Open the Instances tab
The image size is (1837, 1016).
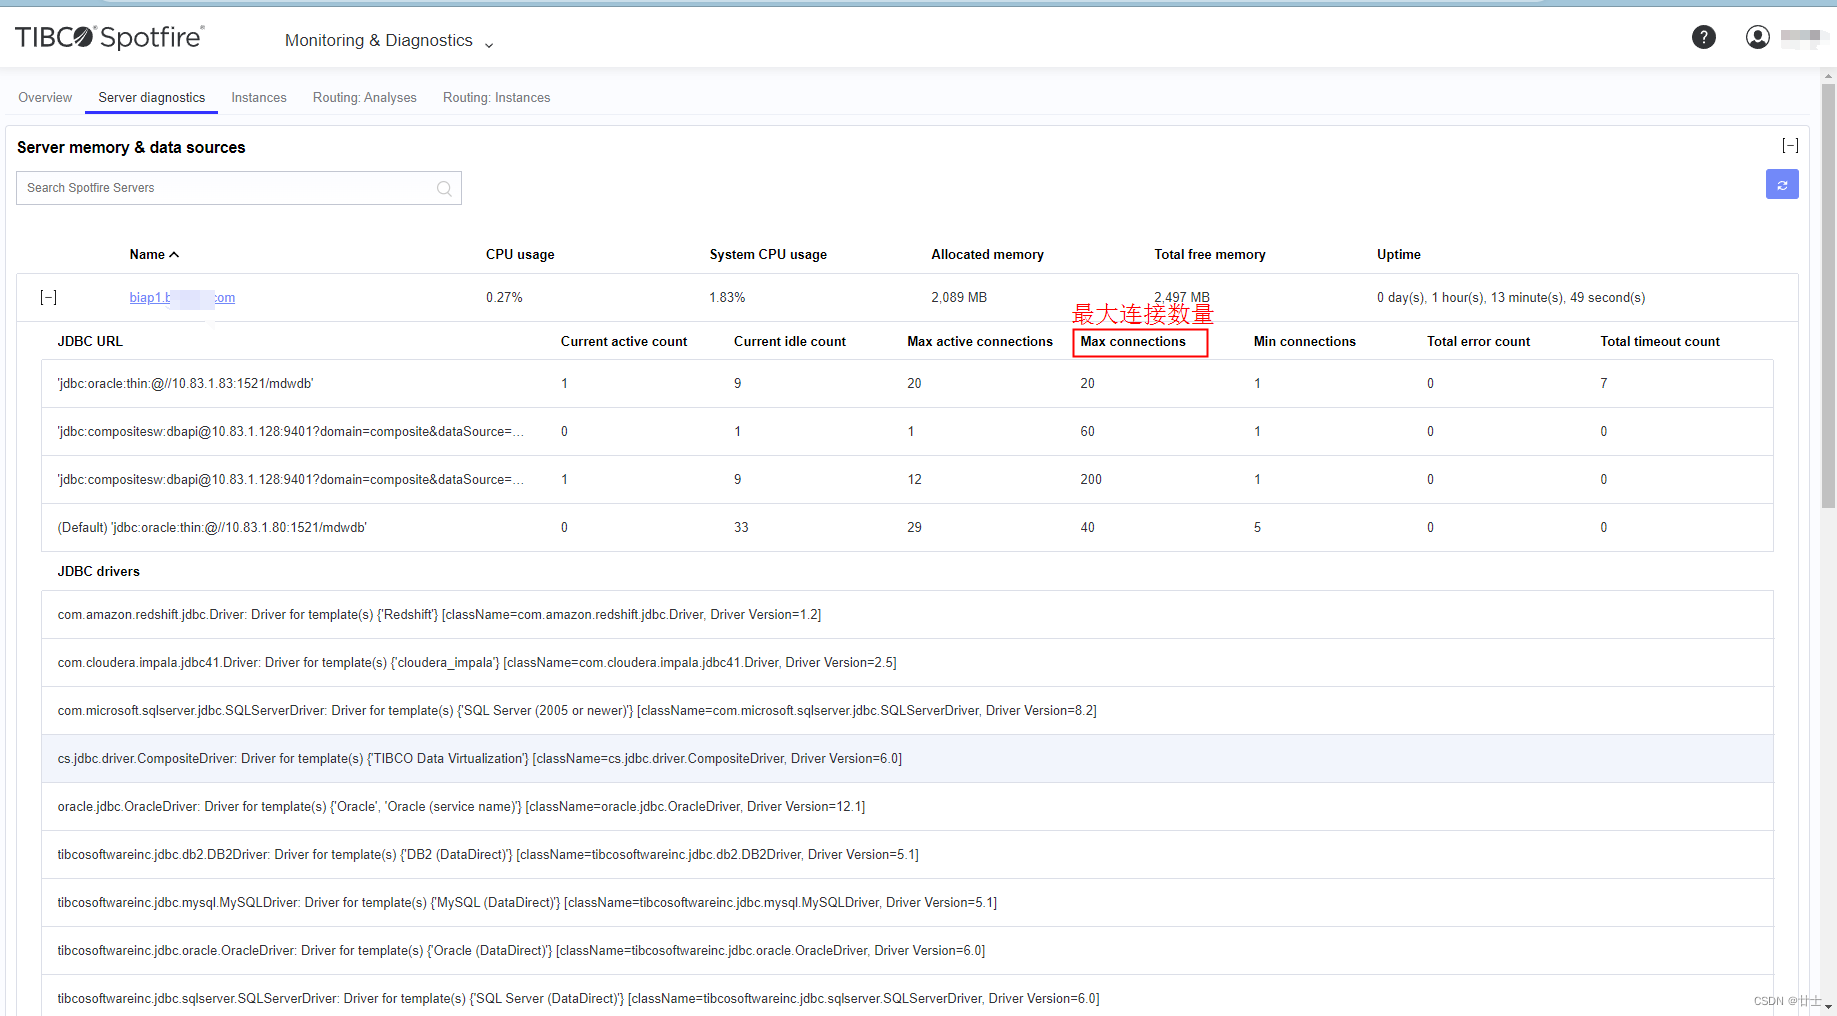click(x=259, y=98)
